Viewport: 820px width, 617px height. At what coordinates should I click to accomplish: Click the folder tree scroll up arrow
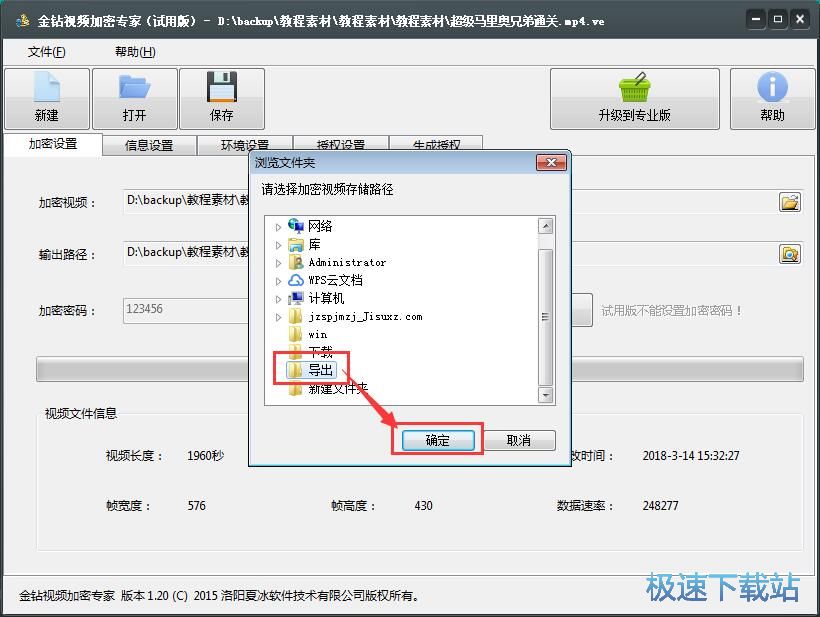pos(545,226)
